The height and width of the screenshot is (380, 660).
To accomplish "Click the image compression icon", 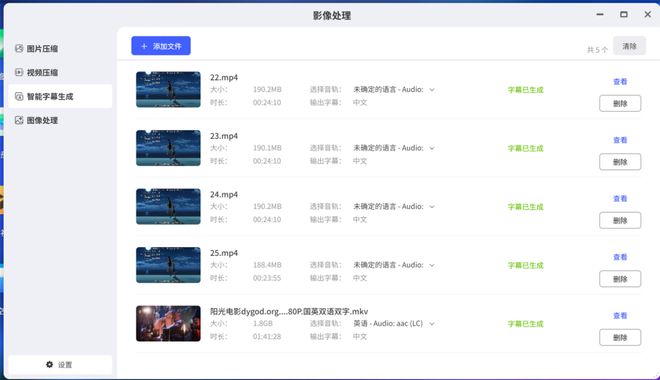I will (19, 48).
